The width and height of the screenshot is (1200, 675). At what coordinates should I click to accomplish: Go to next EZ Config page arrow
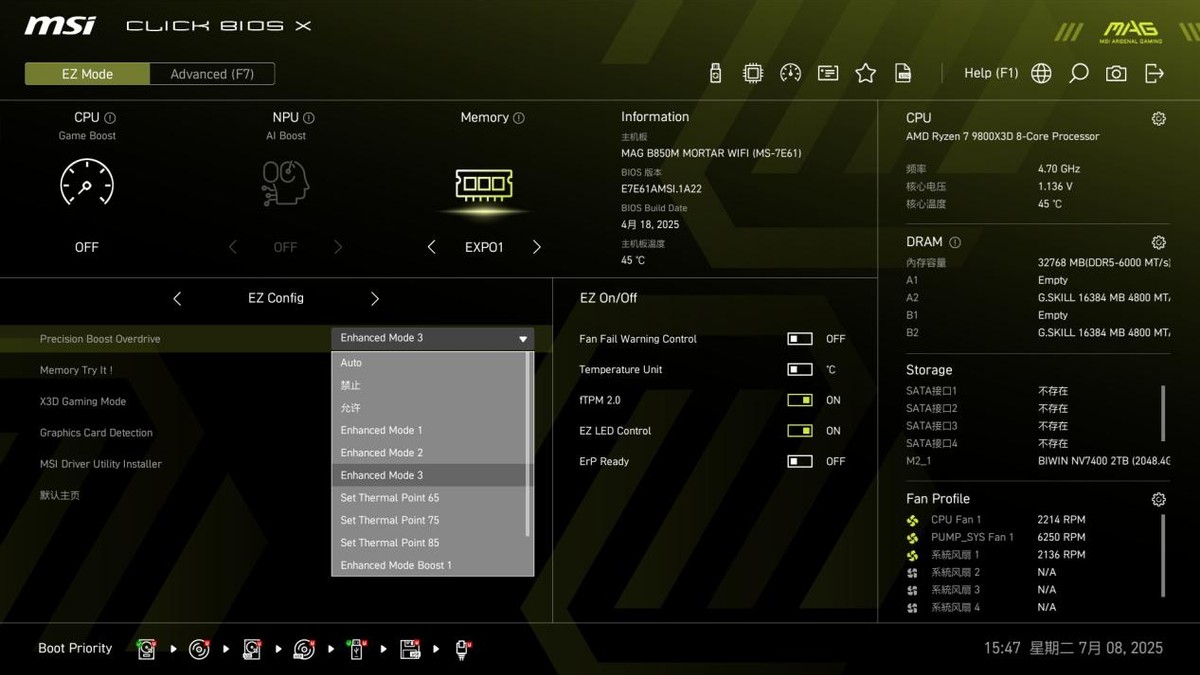tap(375, 298)
